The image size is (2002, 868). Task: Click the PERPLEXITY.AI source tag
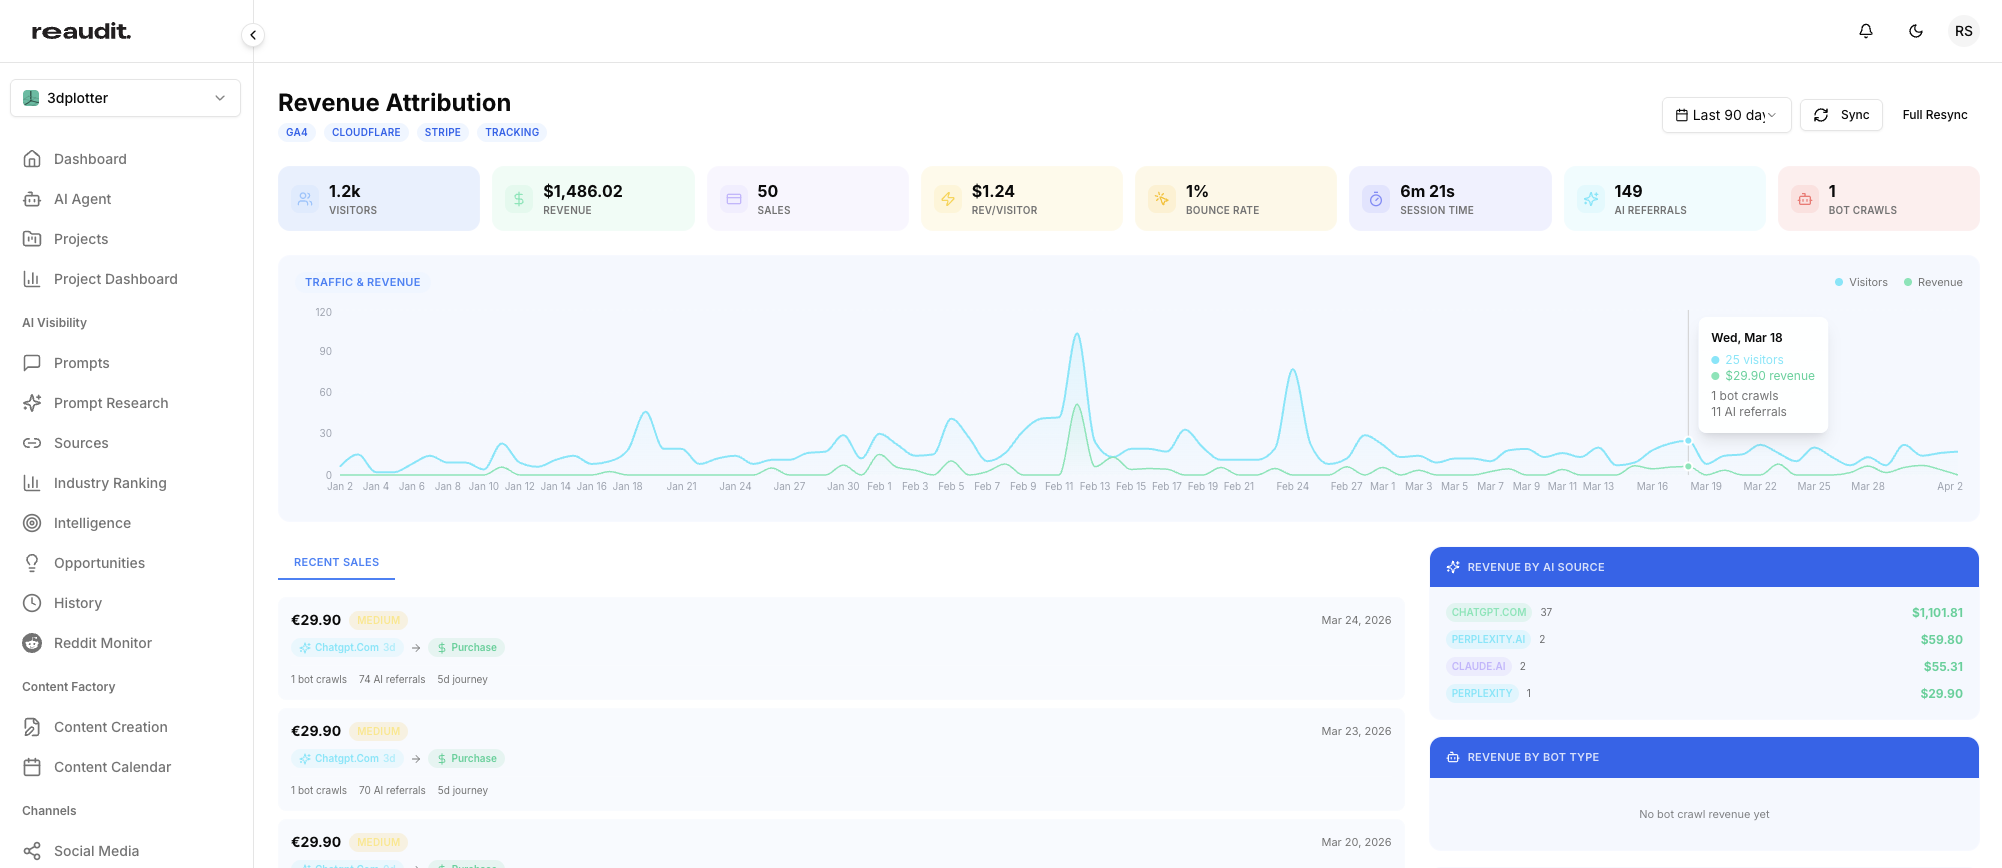(1488, 639)
